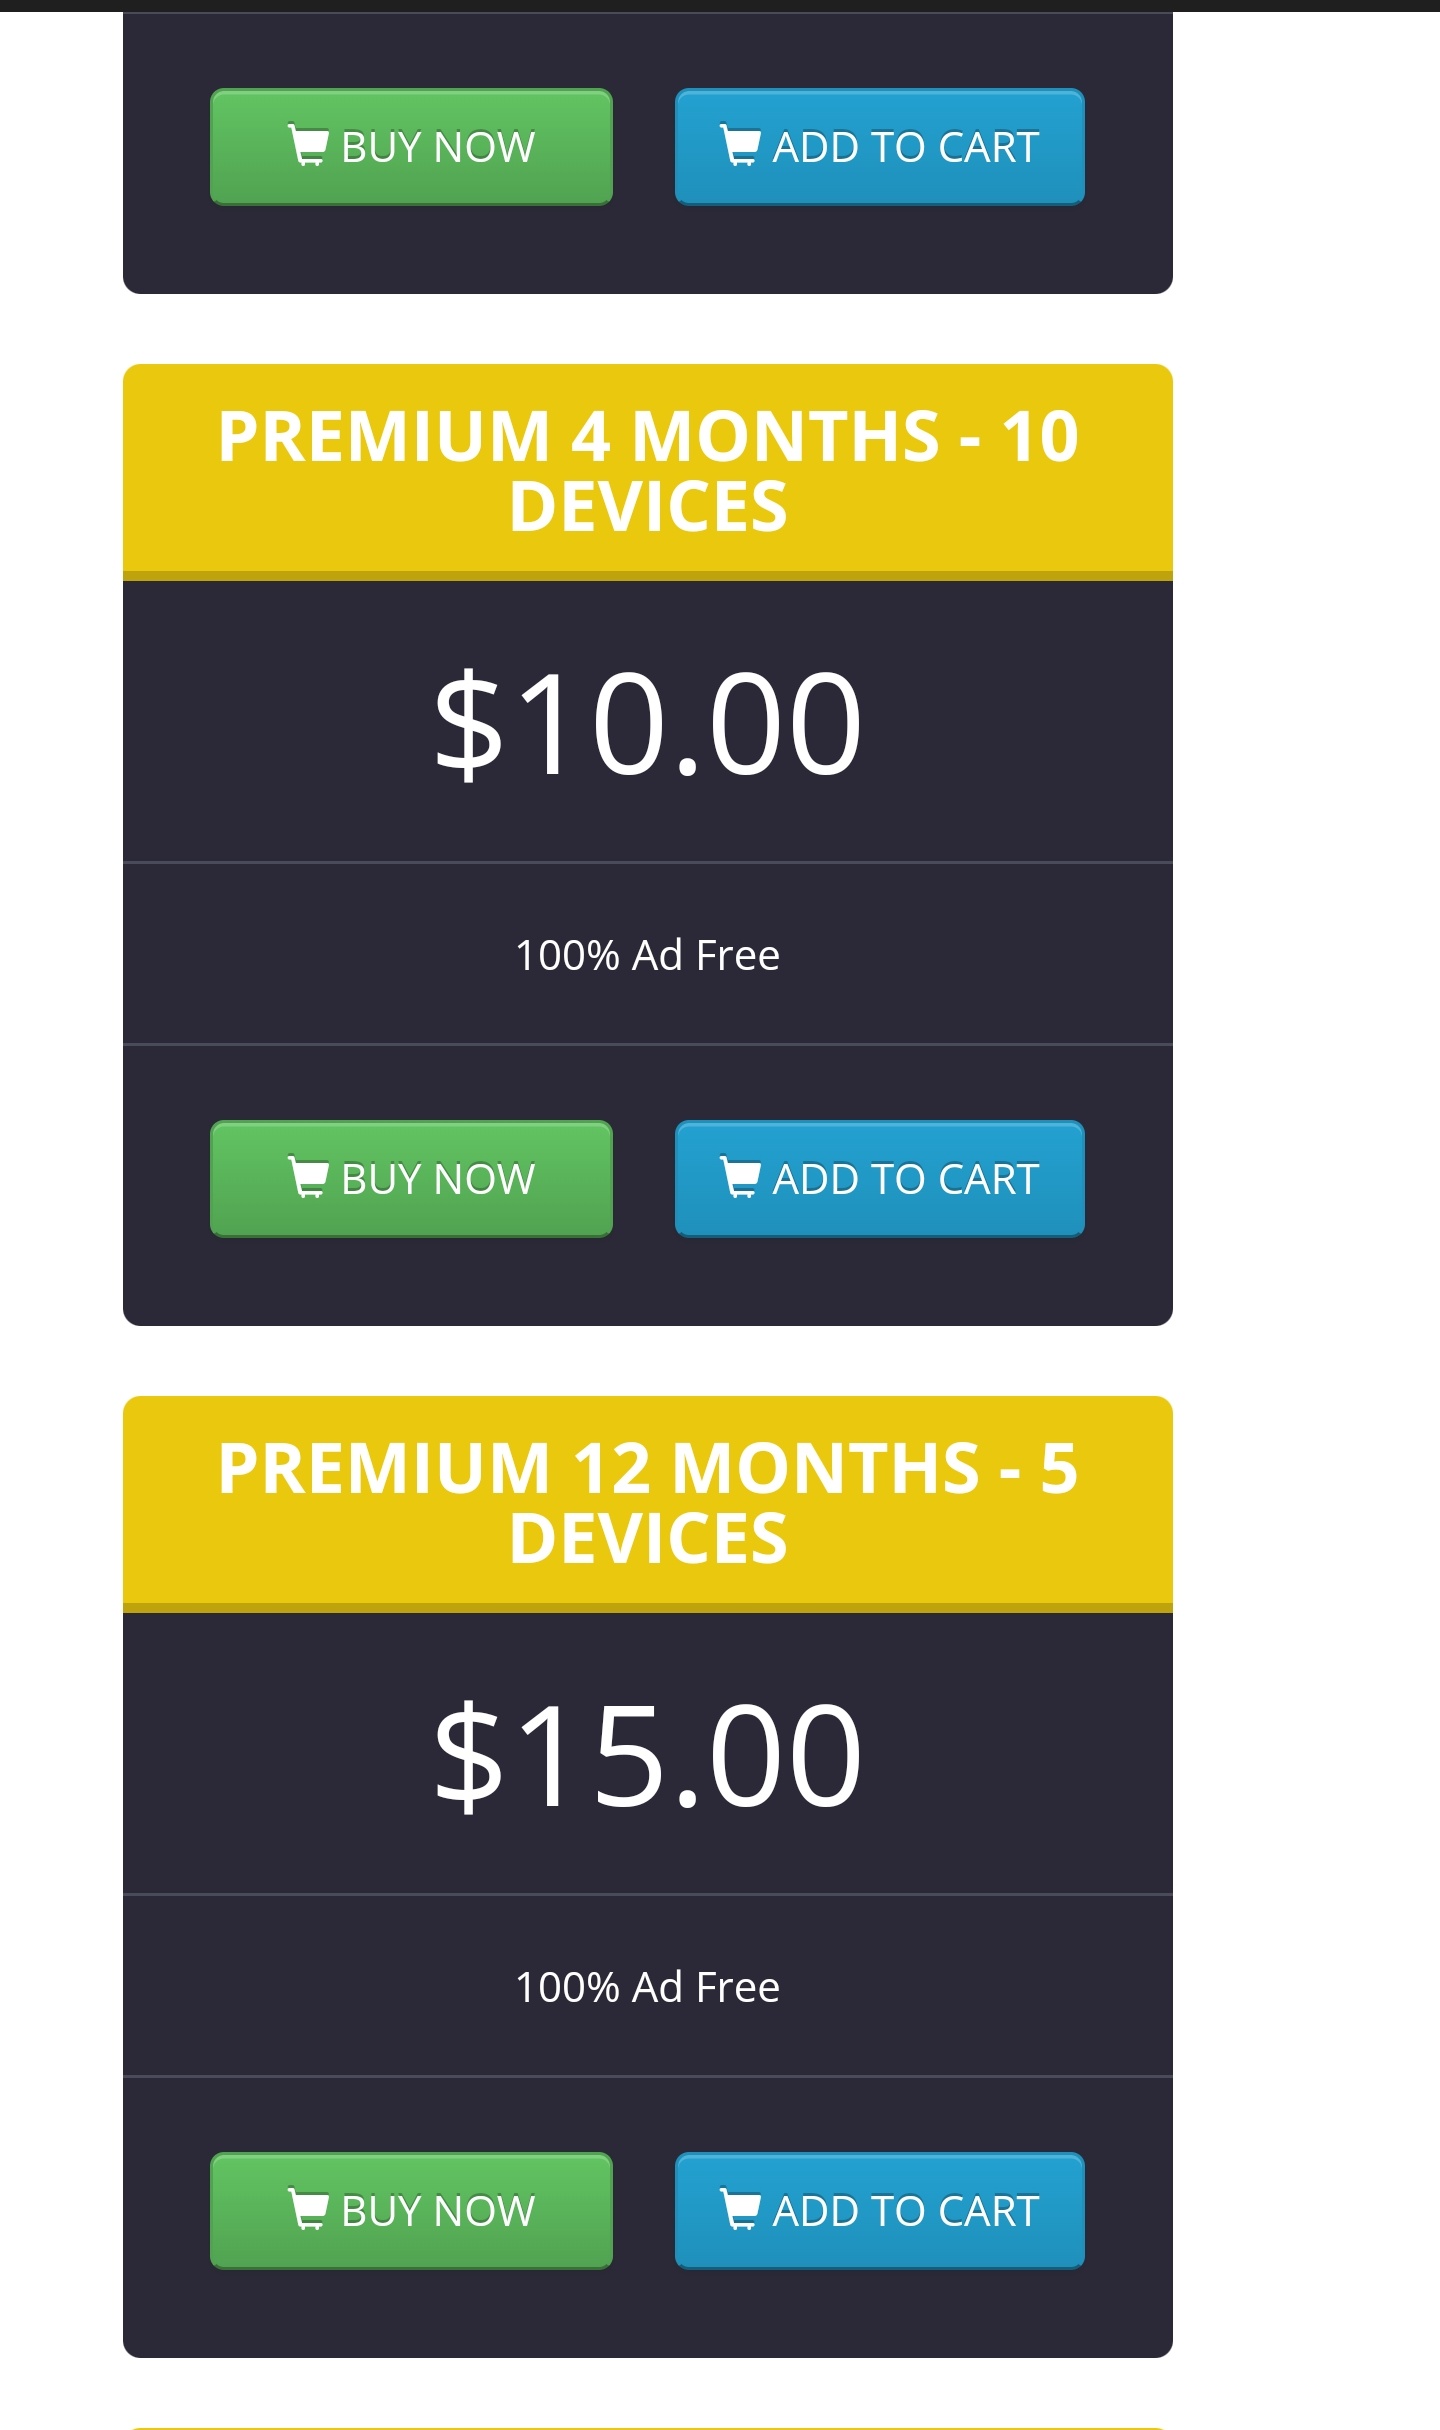
Task: Click cart icon on 4 Months Add to Cart
Action: (740, 1177)
